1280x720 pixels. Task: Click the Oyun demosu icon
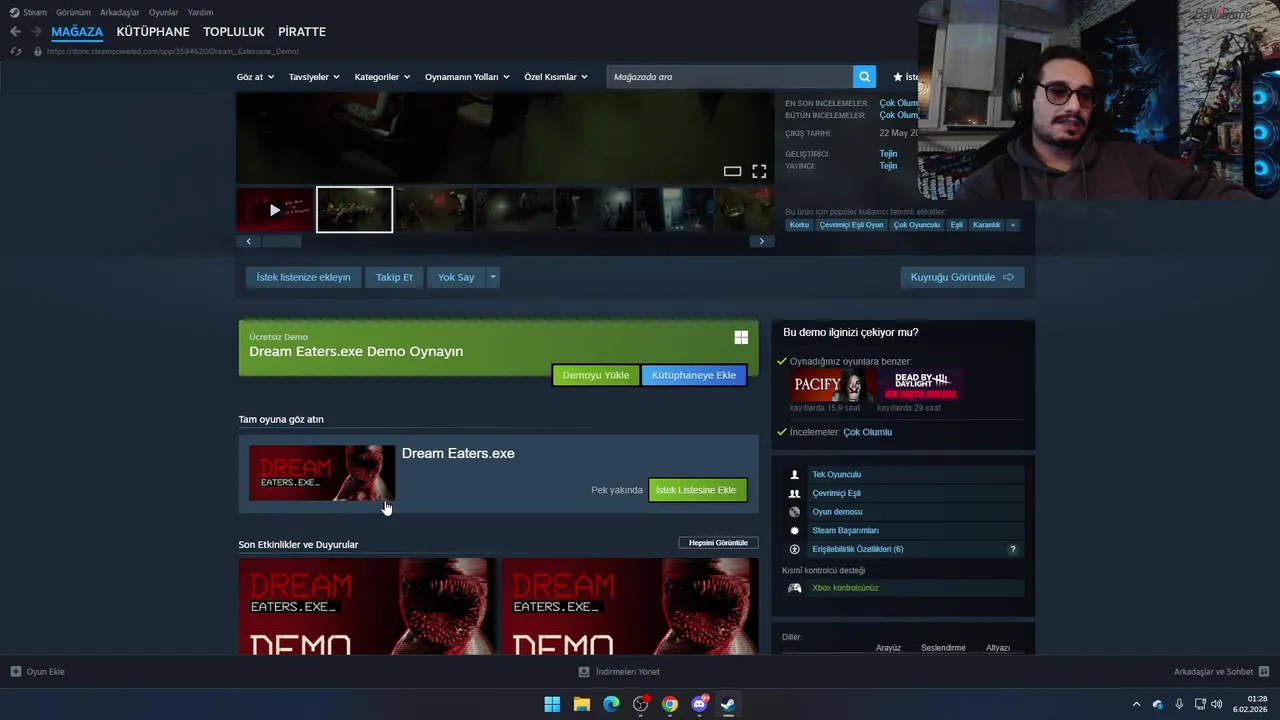(795, 512)
